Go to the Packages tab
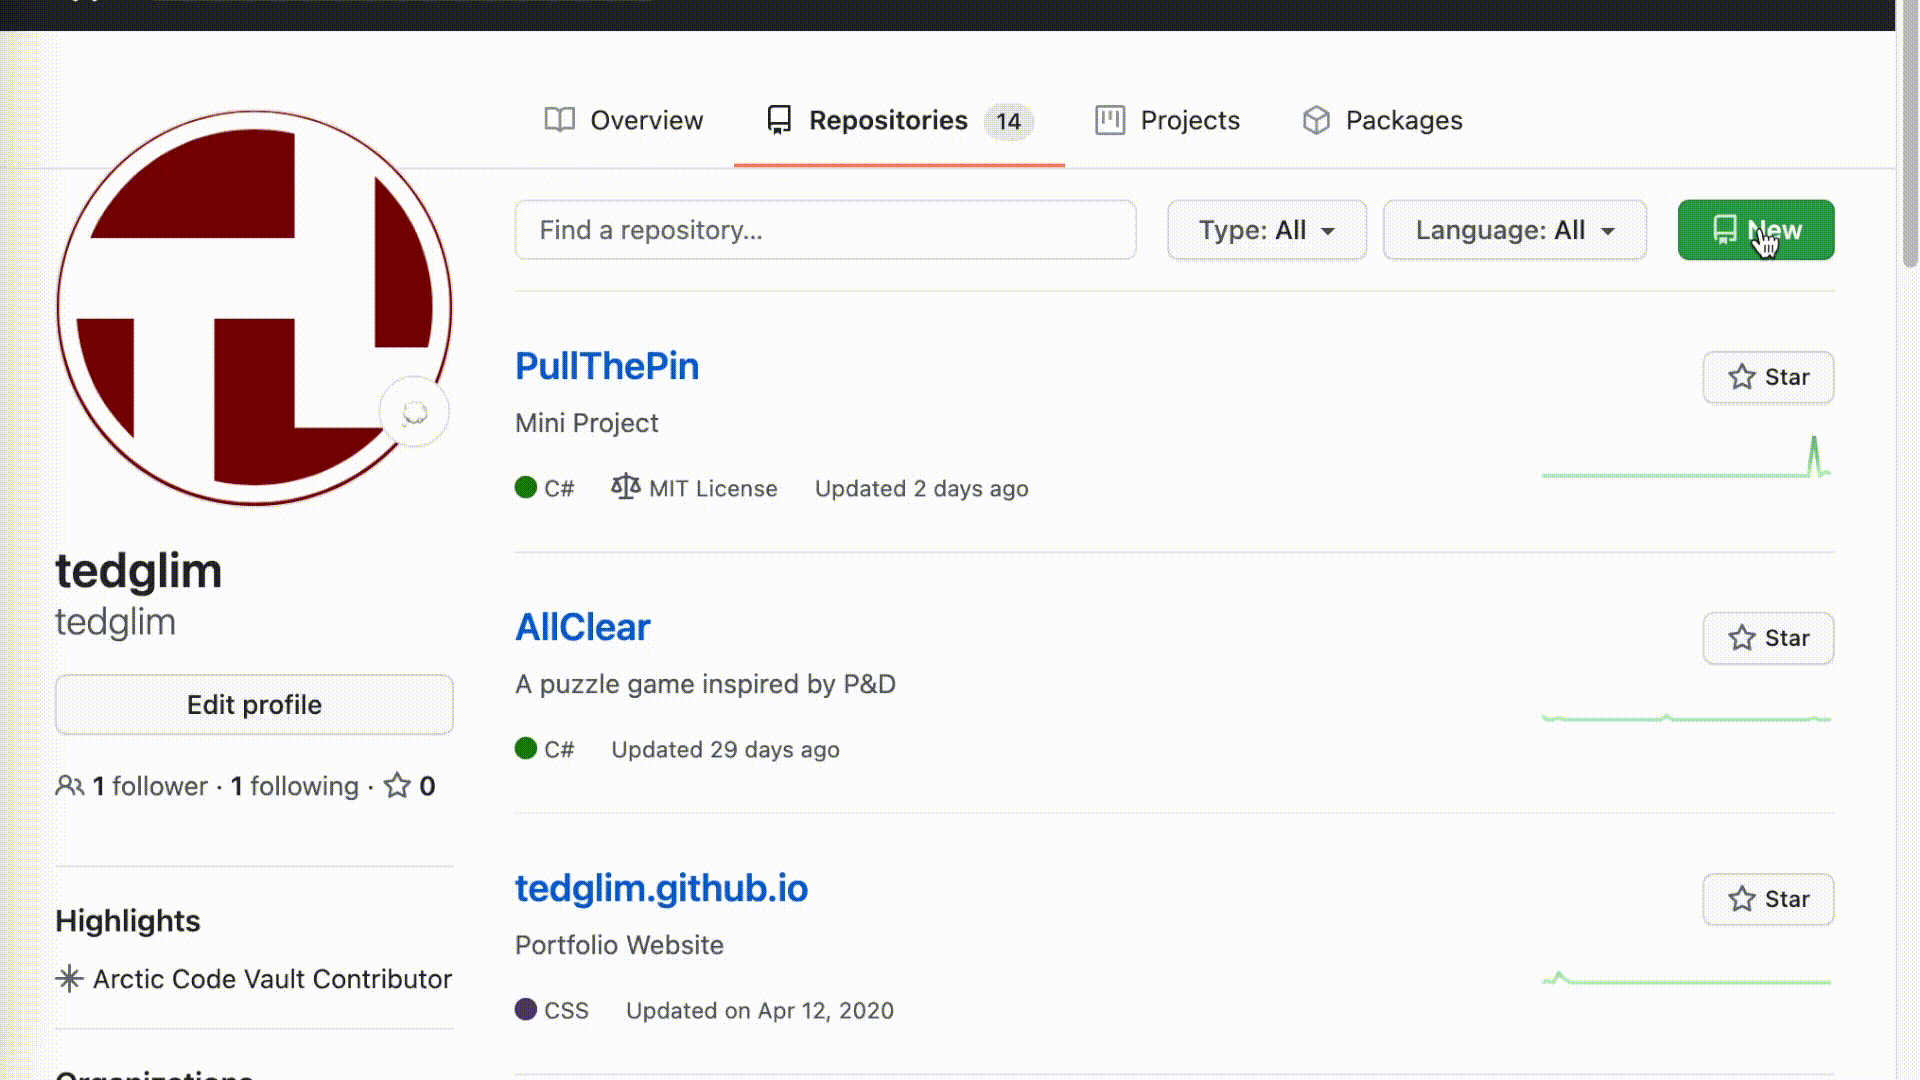The height and width of the screenshot is (1080, 1920). click(x=1382, y=120)
